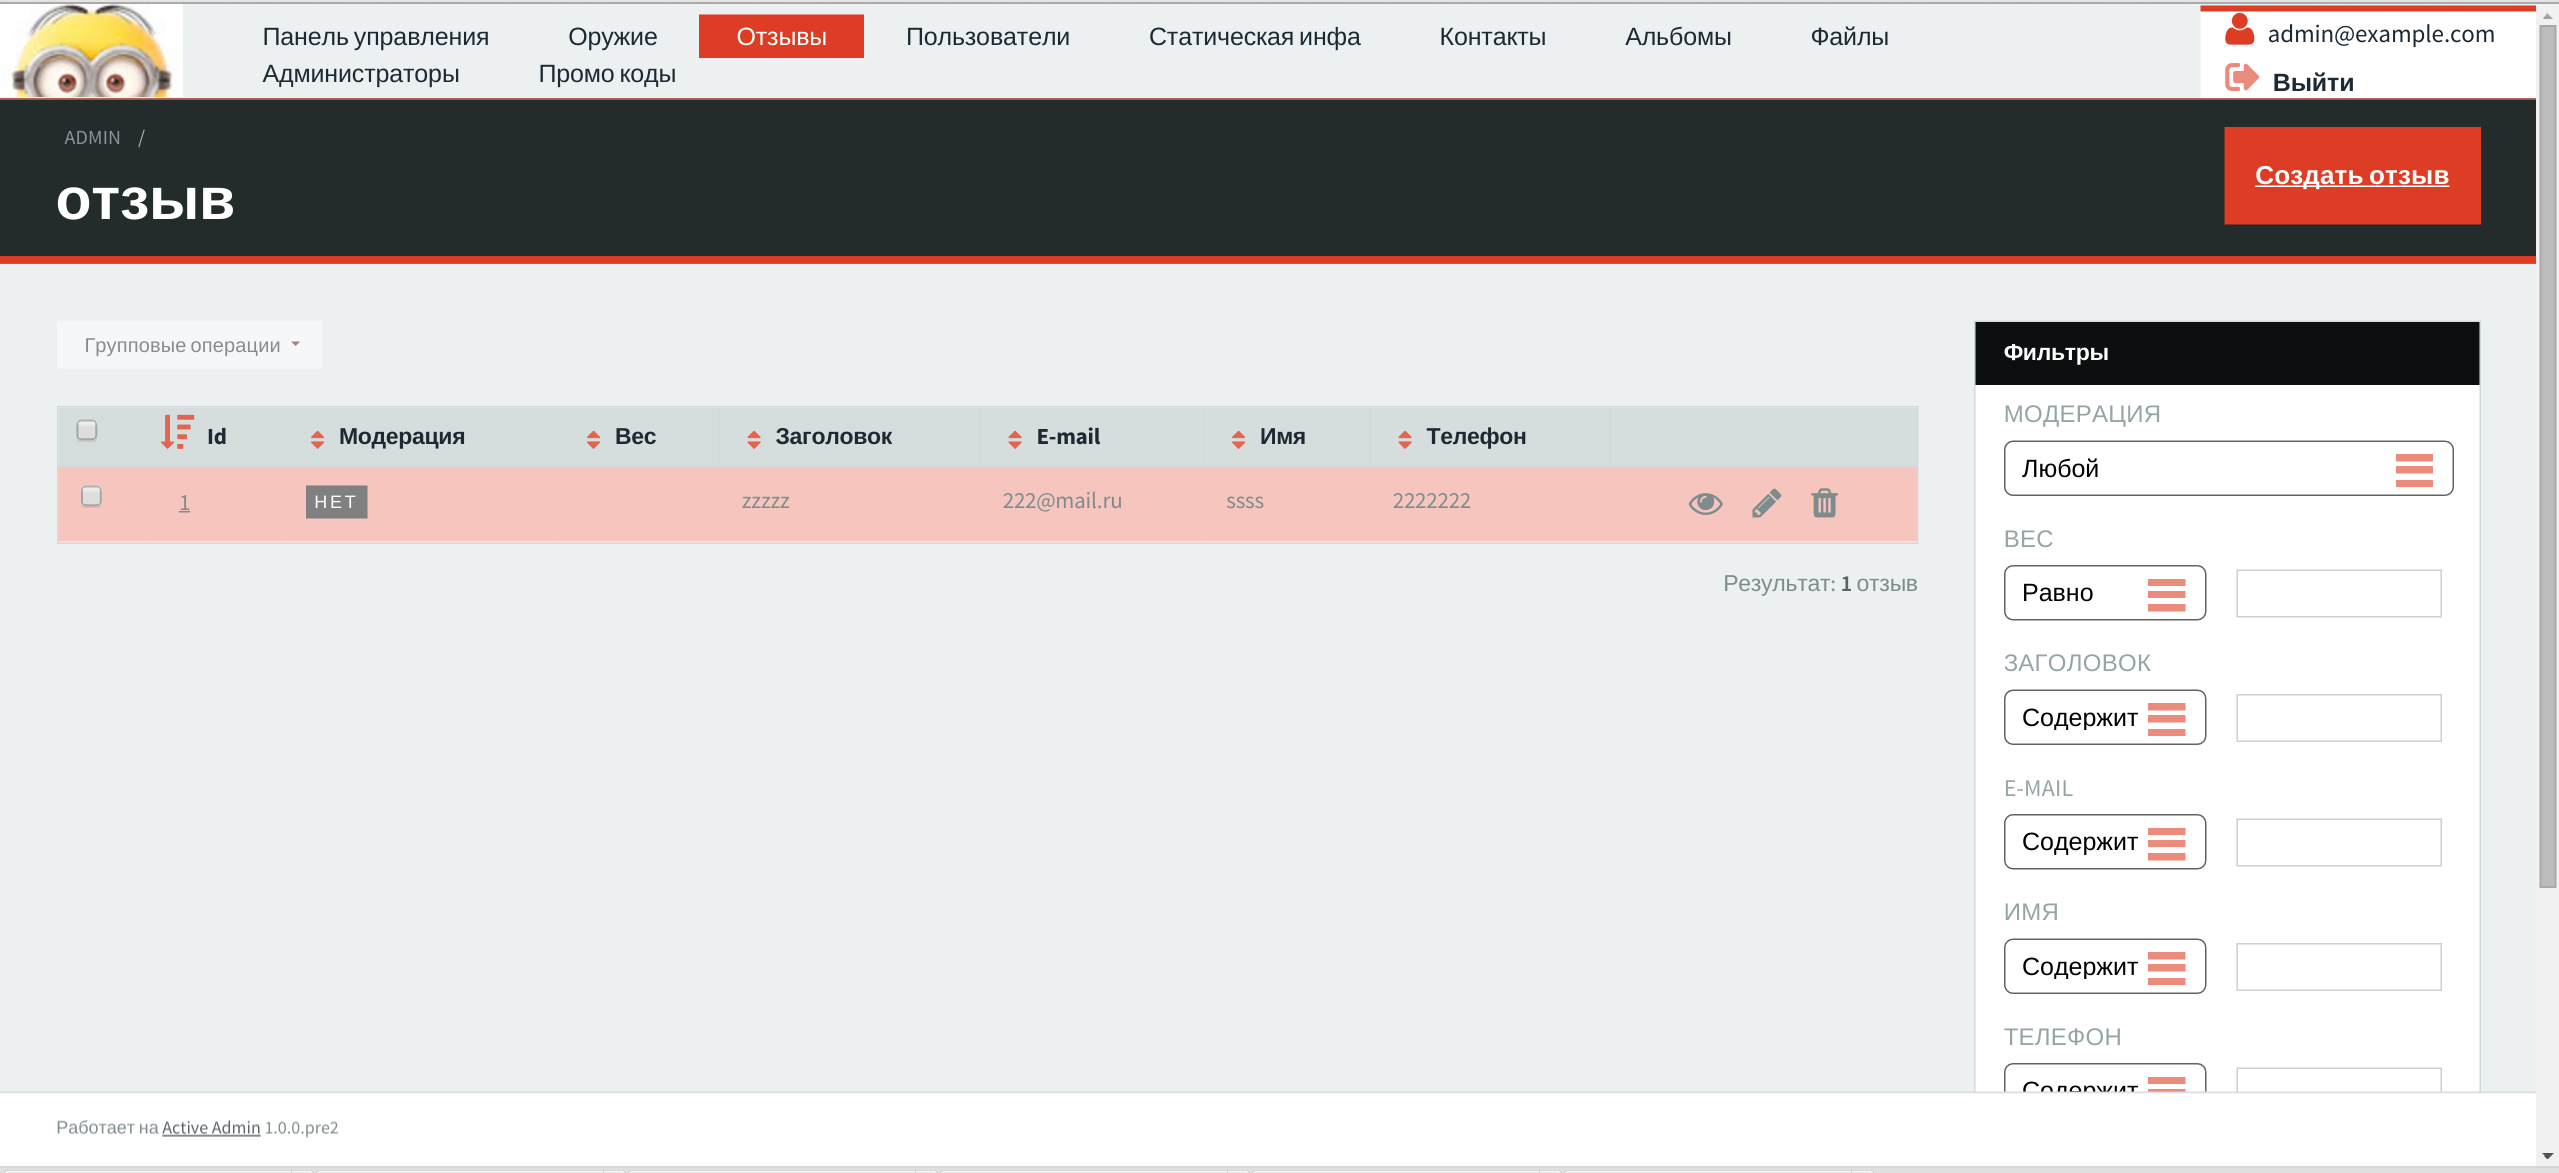The image size is (2559, 1173).
Task: Click the minion logo image
Action: click(91, 52)
